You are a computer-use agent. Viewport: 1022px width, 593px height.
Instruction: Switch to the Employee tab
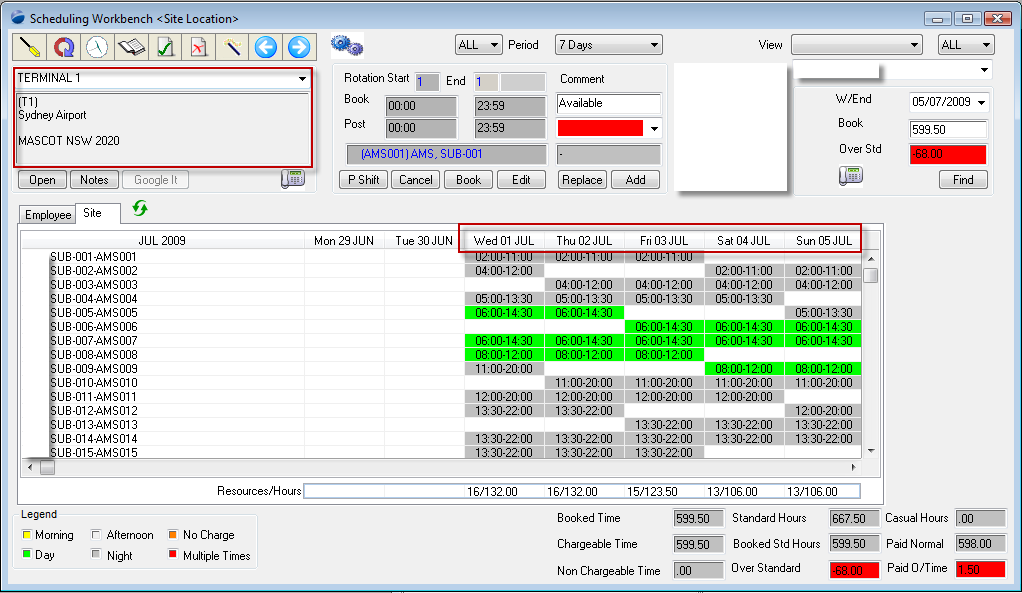click(x=48, y=214)
